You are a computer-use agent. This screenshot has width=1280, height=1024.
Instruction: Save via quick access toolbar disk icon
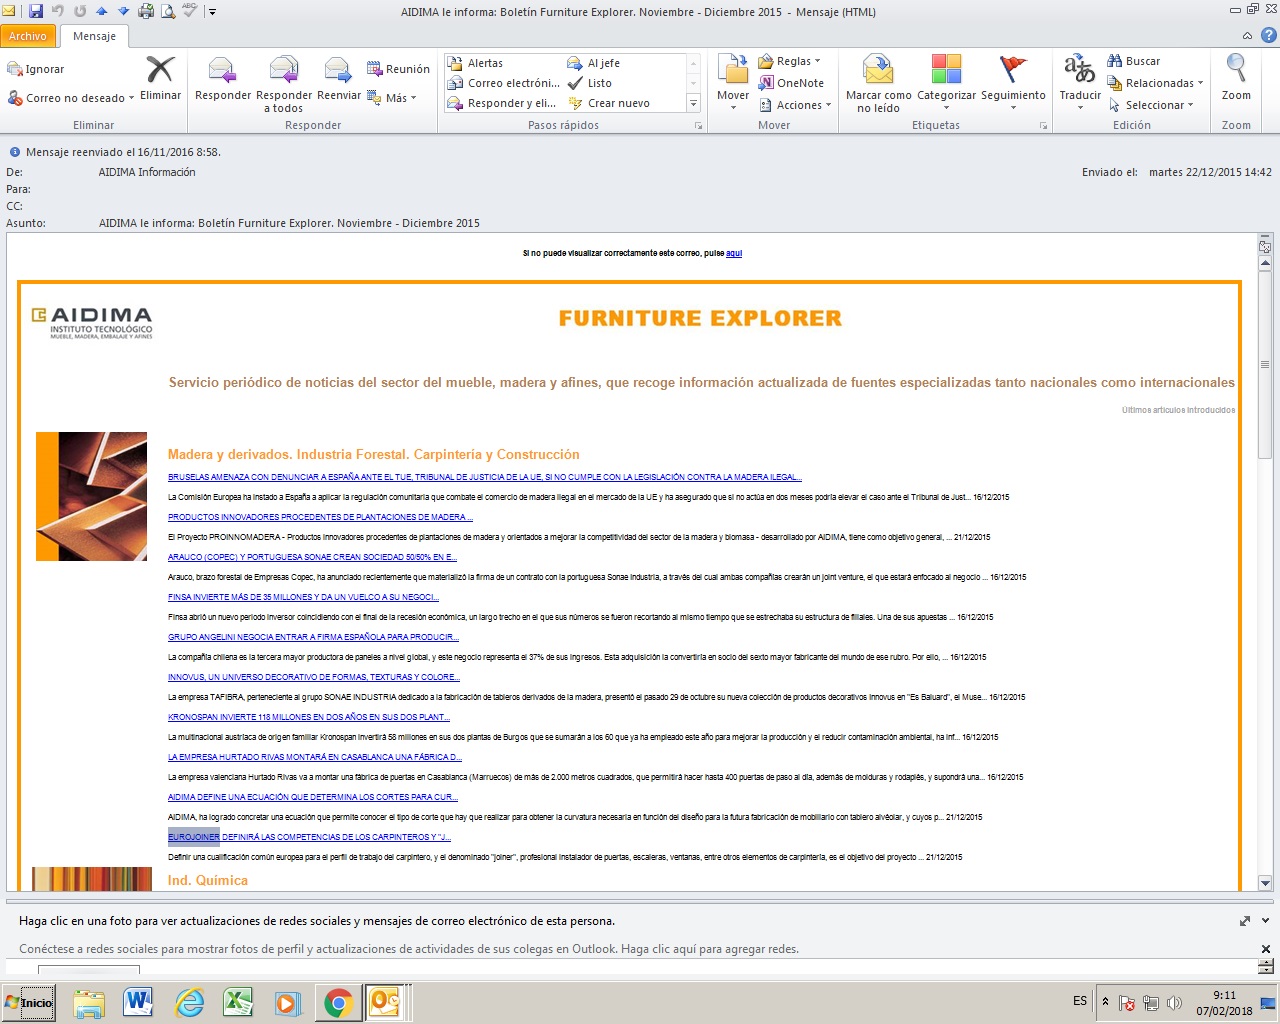point(36,12)
